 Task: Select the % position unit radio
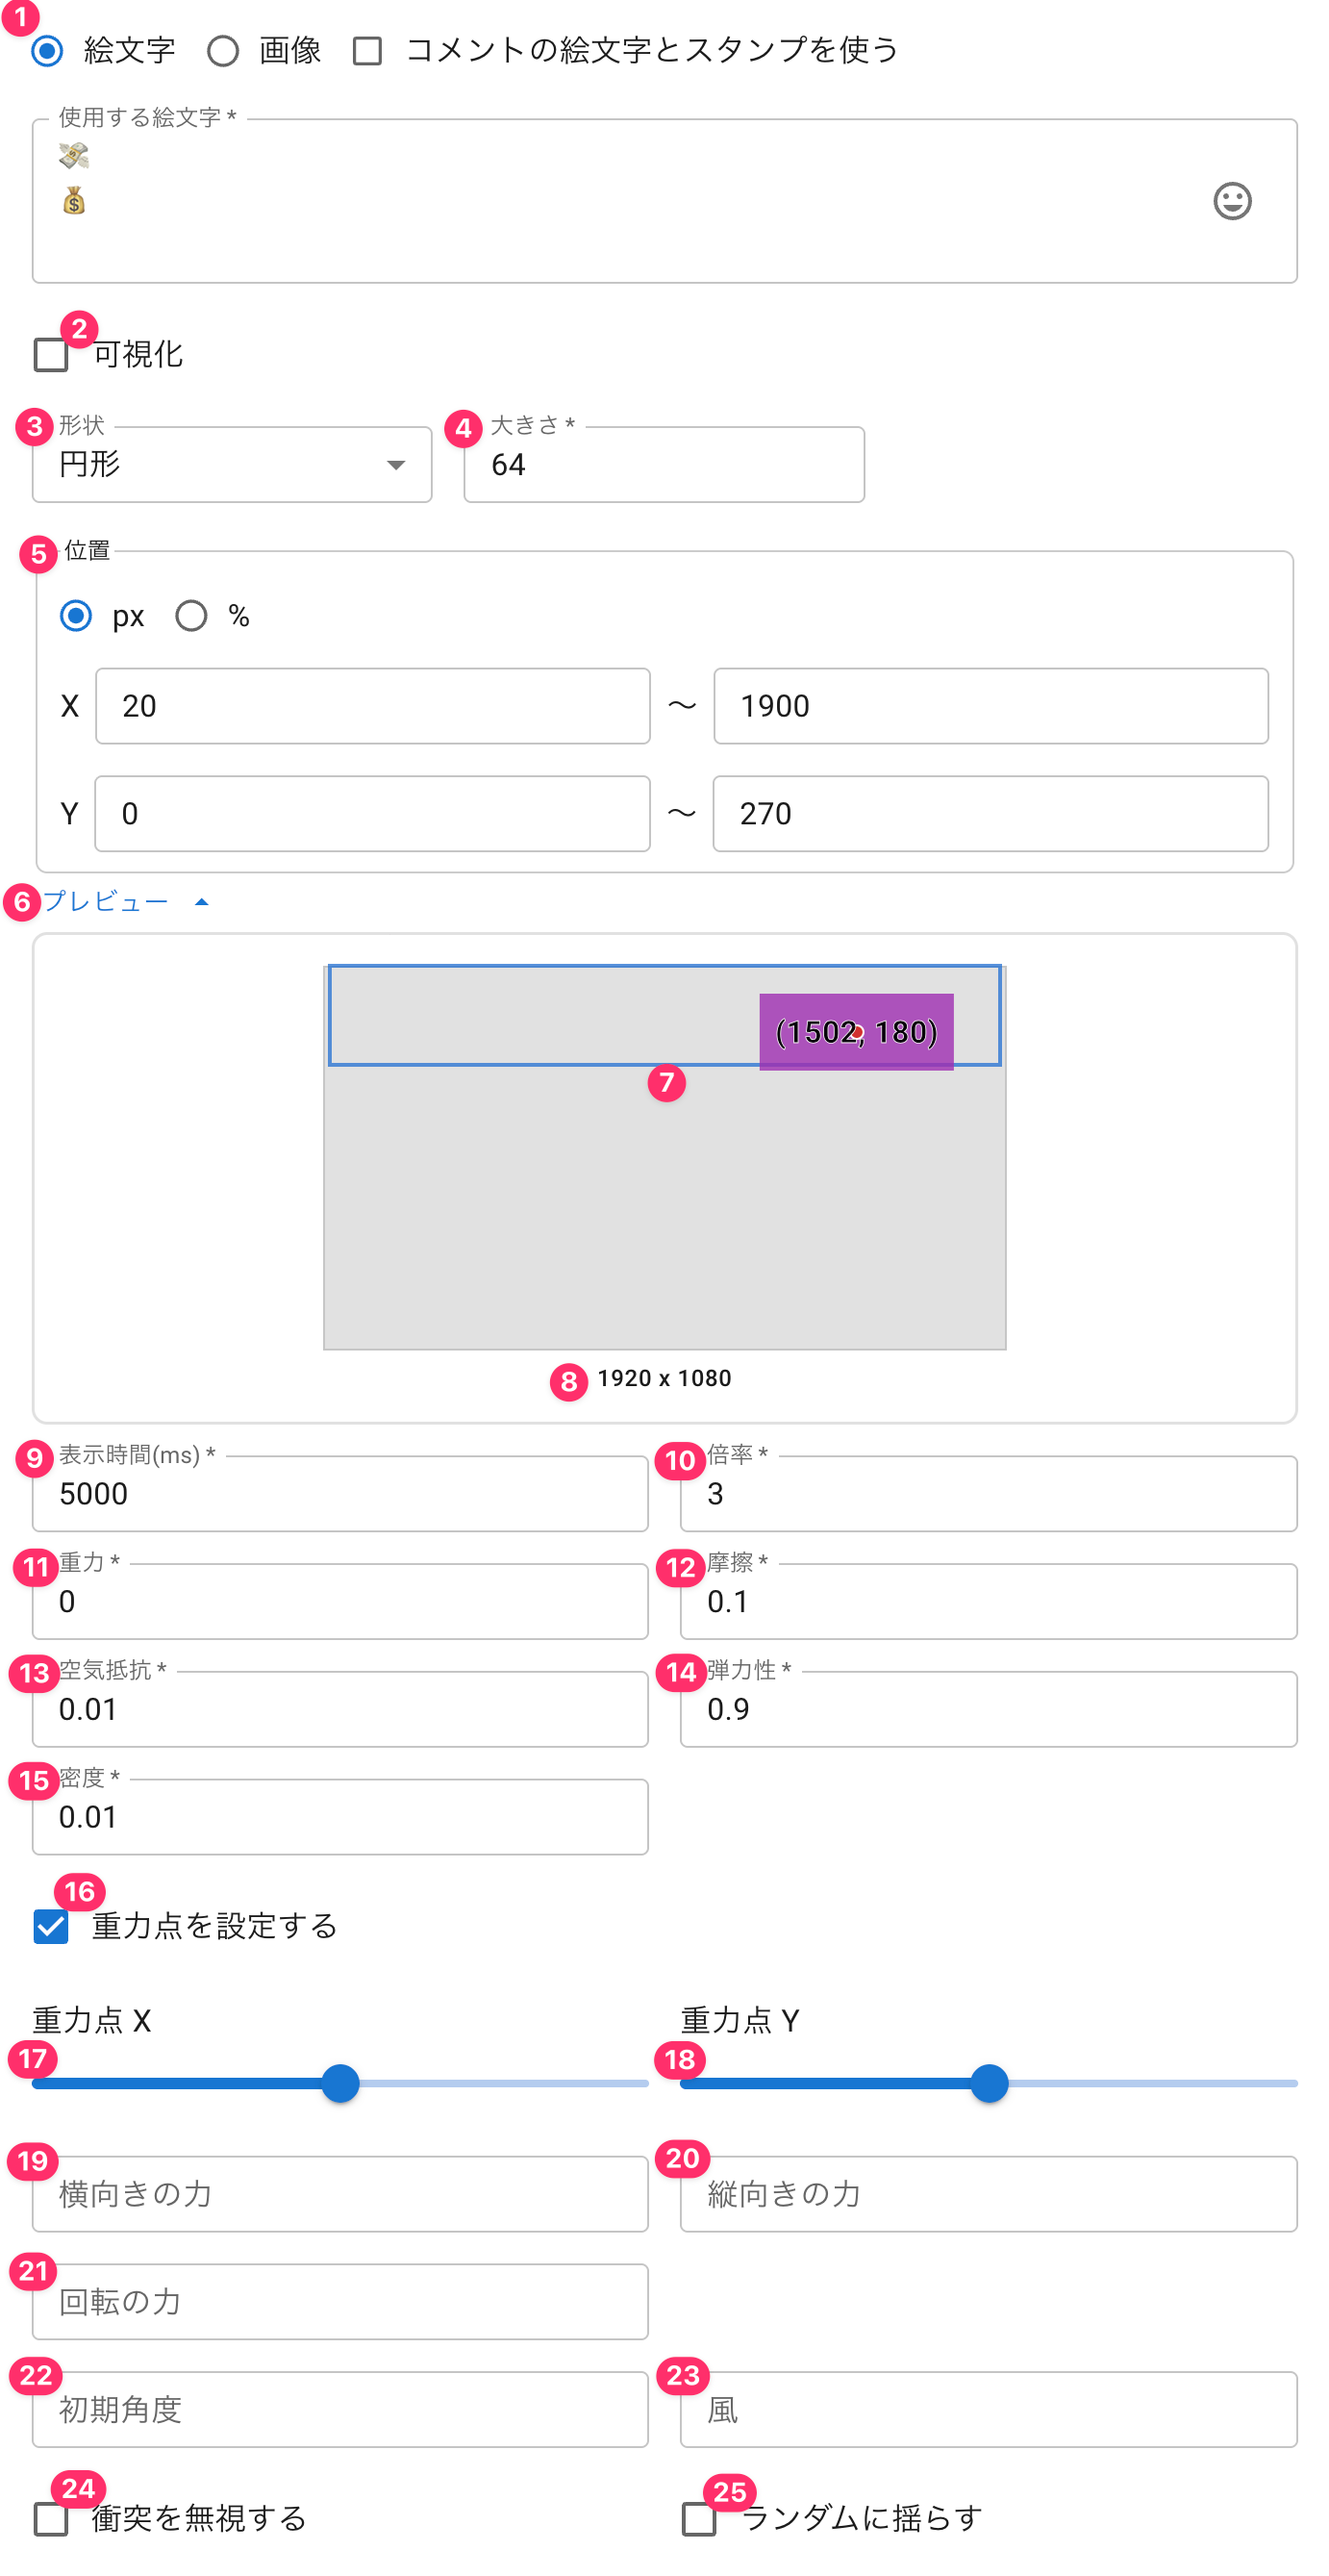(x=191, y=615)
